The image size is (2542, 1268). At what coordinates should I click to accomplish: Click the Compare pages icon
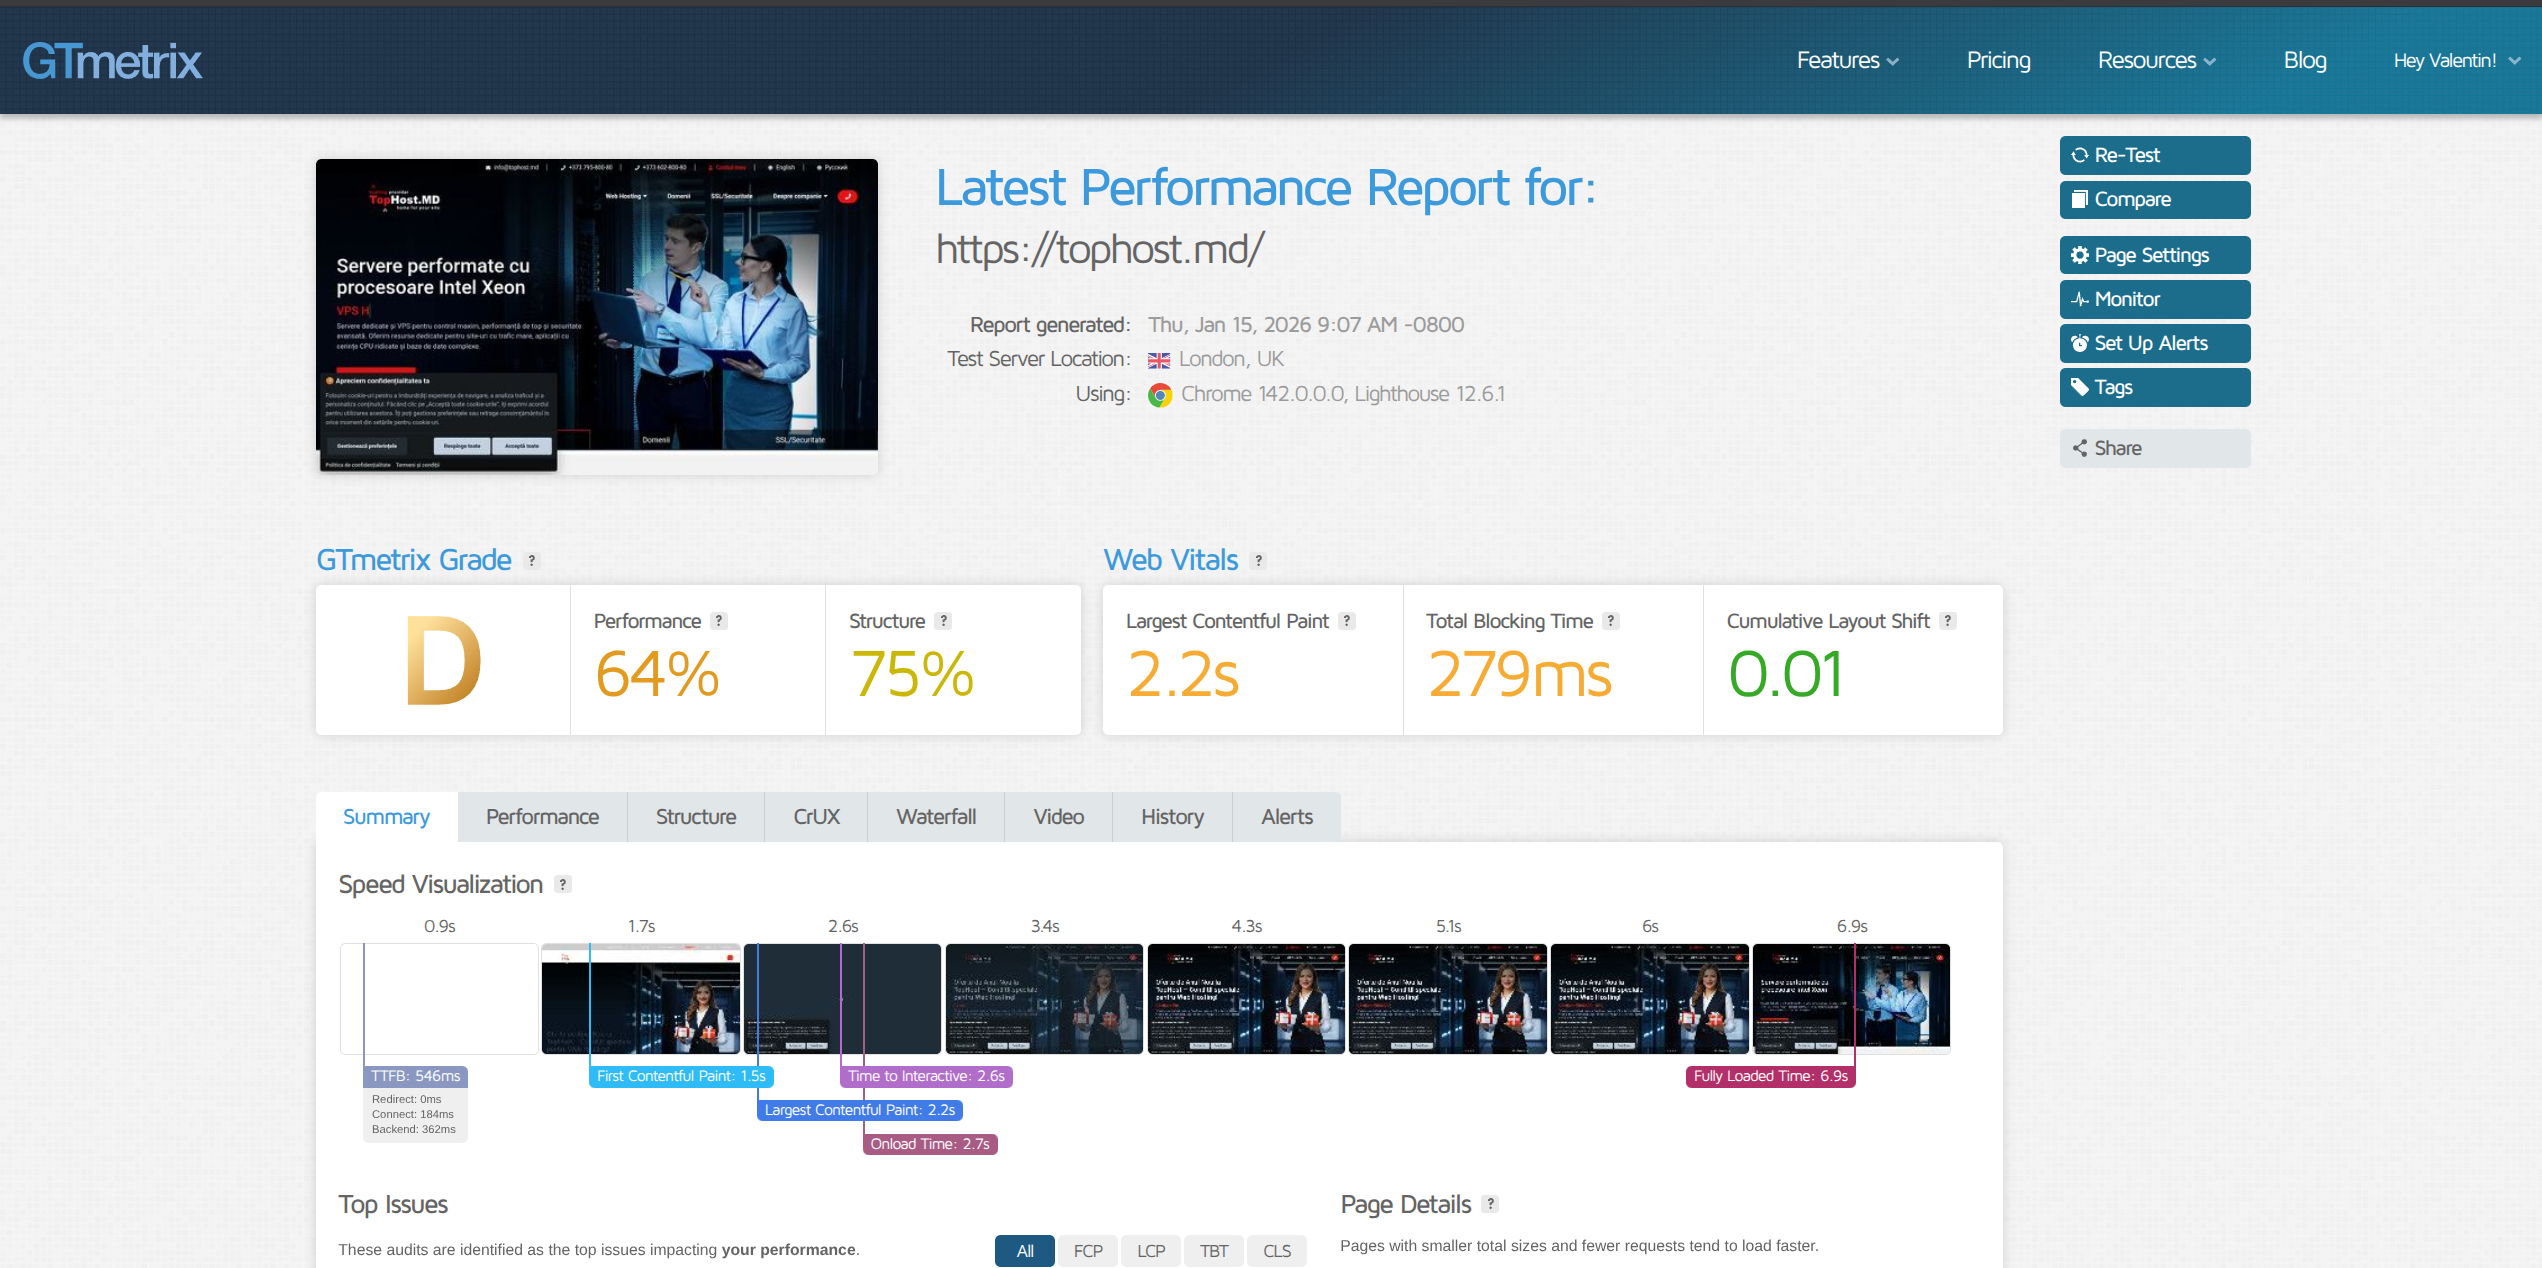point(2079,199)
